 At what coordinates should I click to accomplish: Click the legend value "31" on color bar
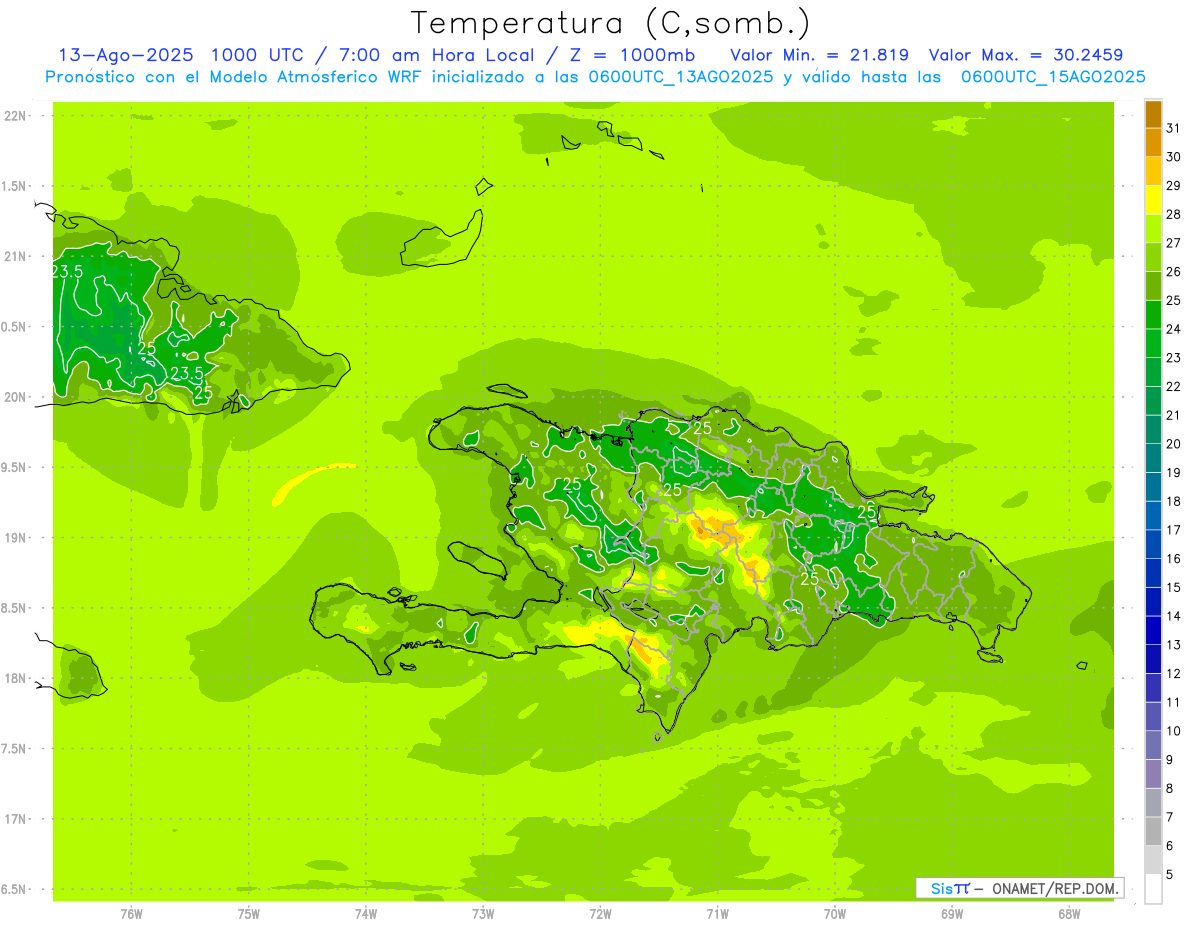tap(1173, 128)
